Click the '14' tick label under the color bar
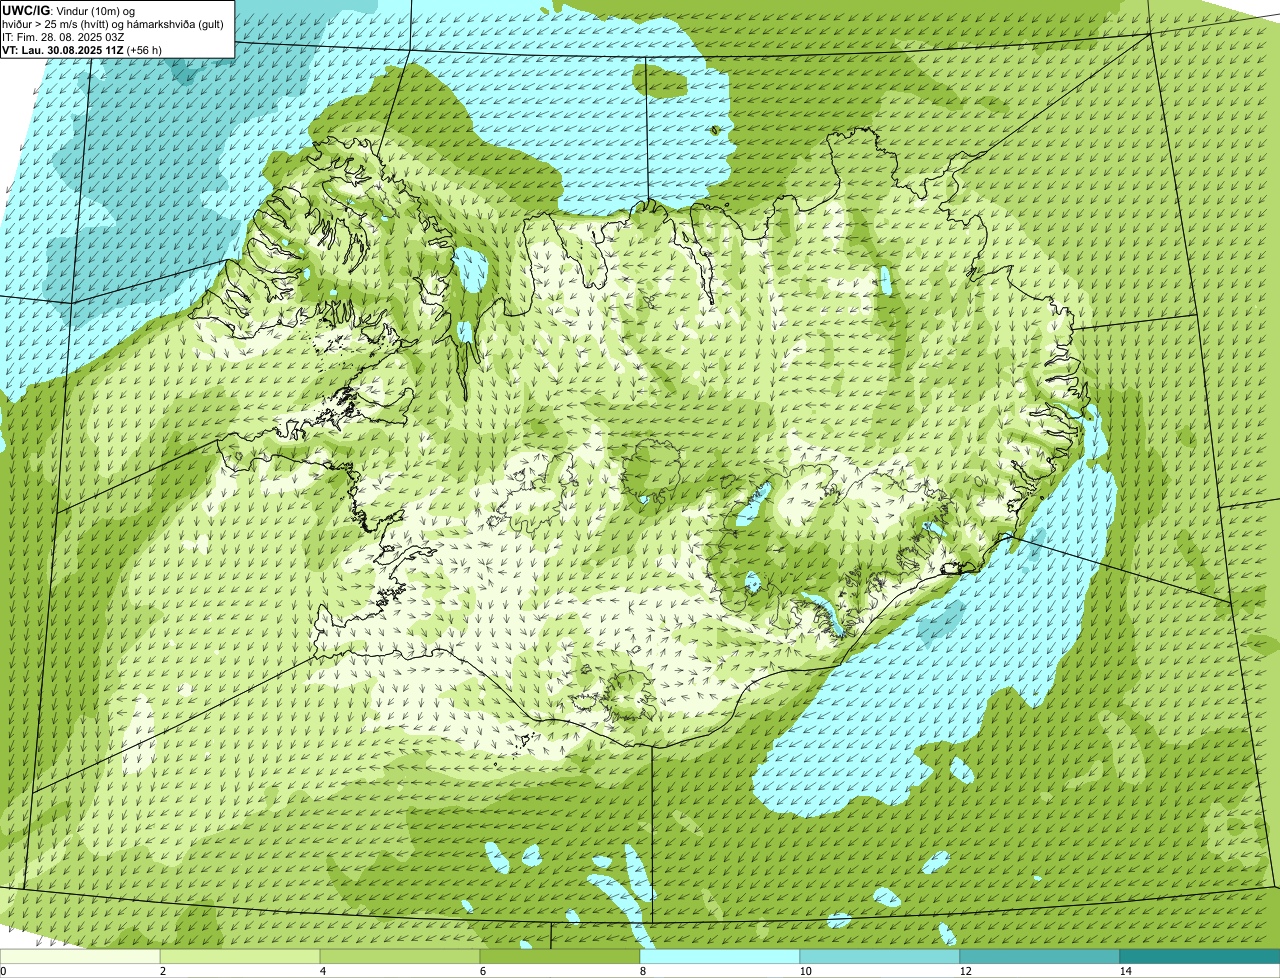 1125,971
